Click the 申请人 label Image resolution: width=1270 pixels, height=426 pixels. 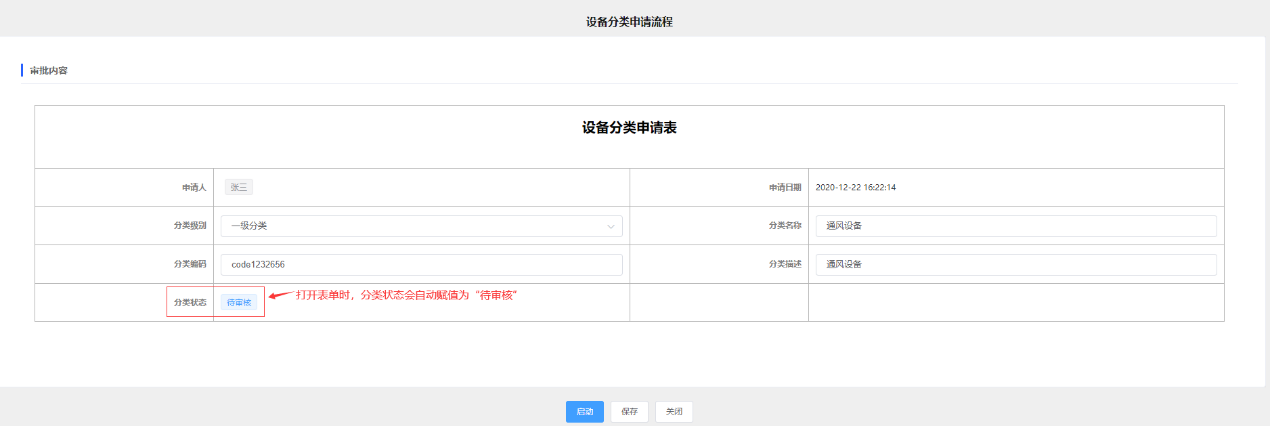193,187
